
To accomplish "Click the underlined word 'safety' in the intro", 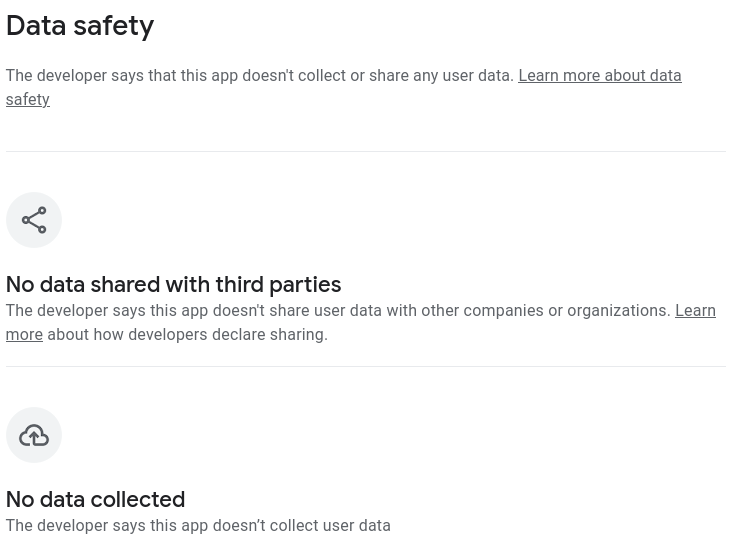I will tap(28, 99).
